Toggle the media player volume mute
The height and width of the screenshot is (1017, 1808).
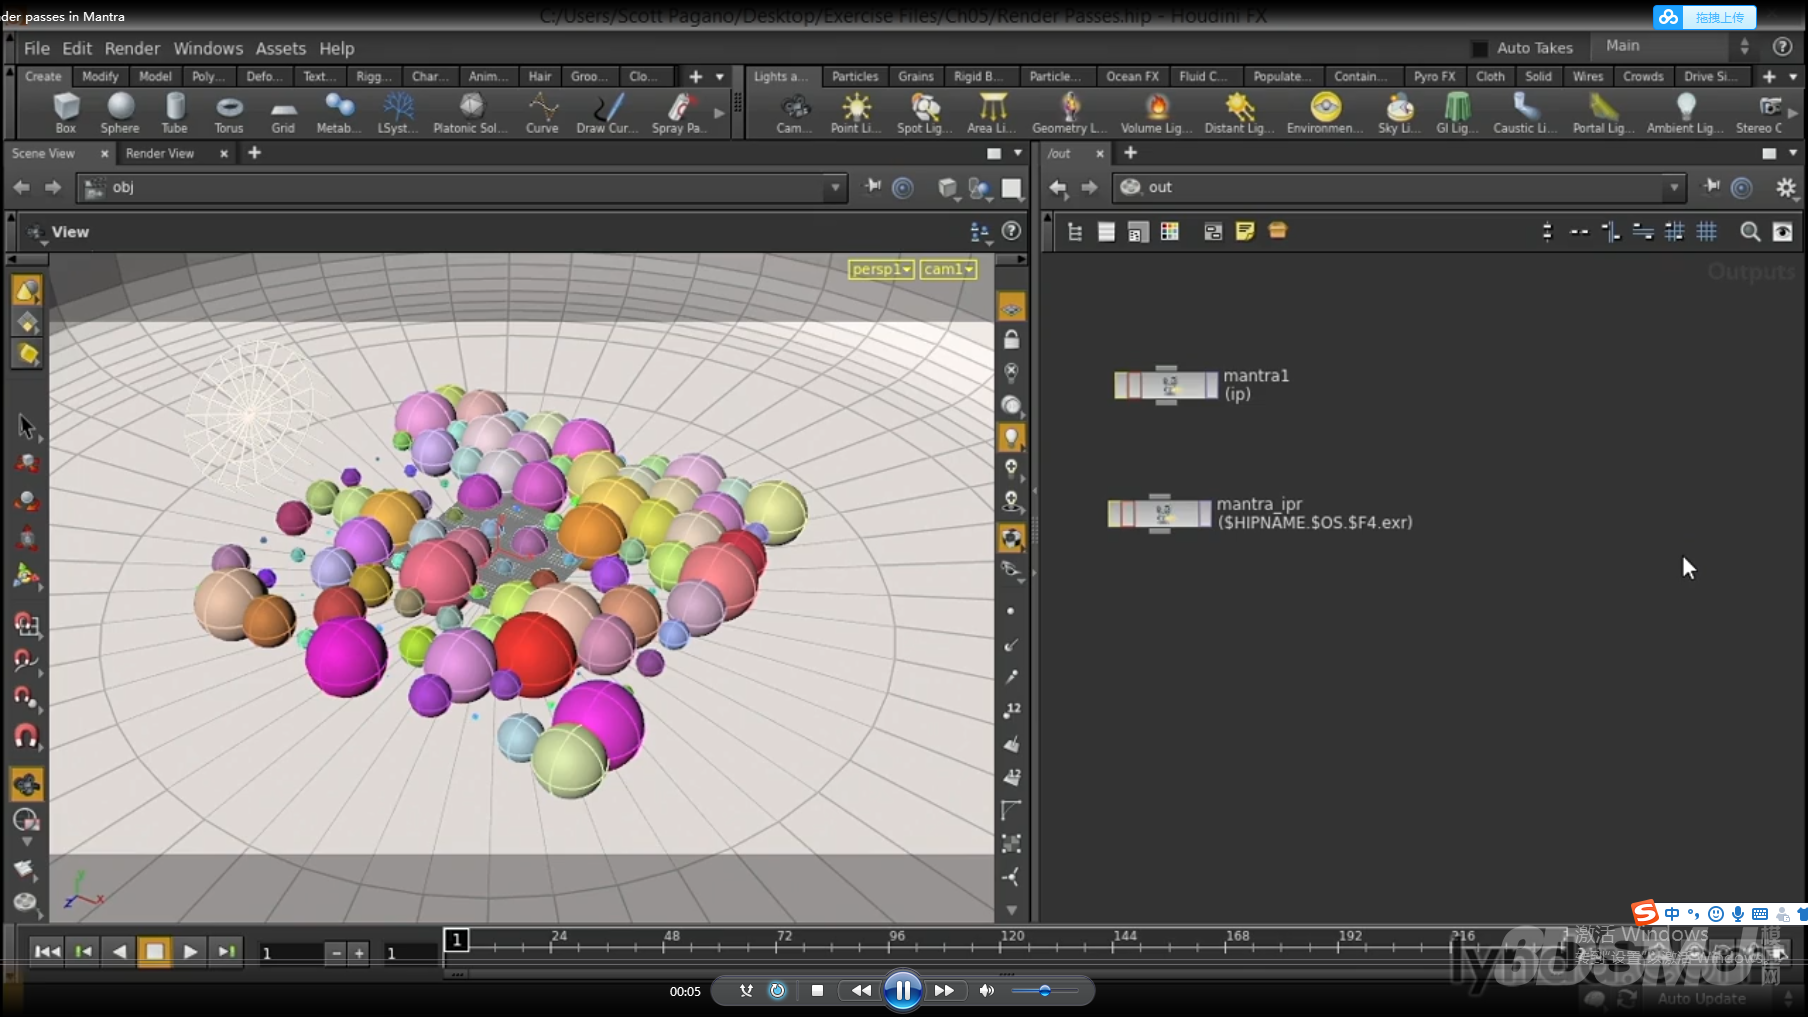(987, 990)
